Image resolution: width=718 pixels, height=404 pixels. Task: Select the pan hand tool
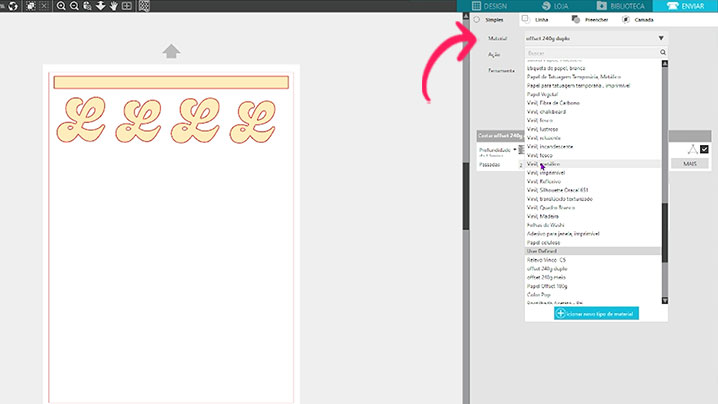click(x=113, y=6)
